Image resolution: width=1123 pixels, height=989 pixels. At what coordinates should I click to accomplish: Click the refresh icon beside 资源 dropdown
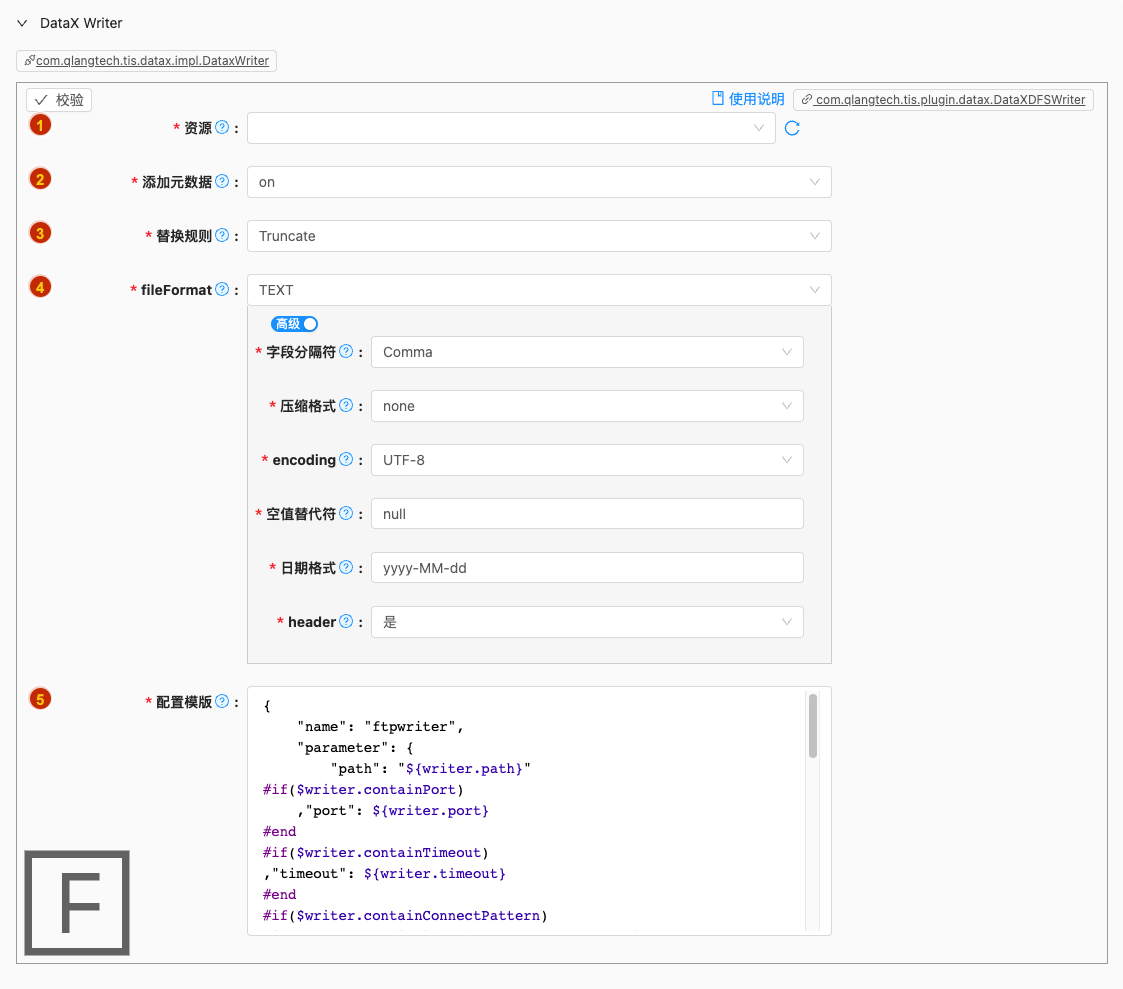pos(792,128)
